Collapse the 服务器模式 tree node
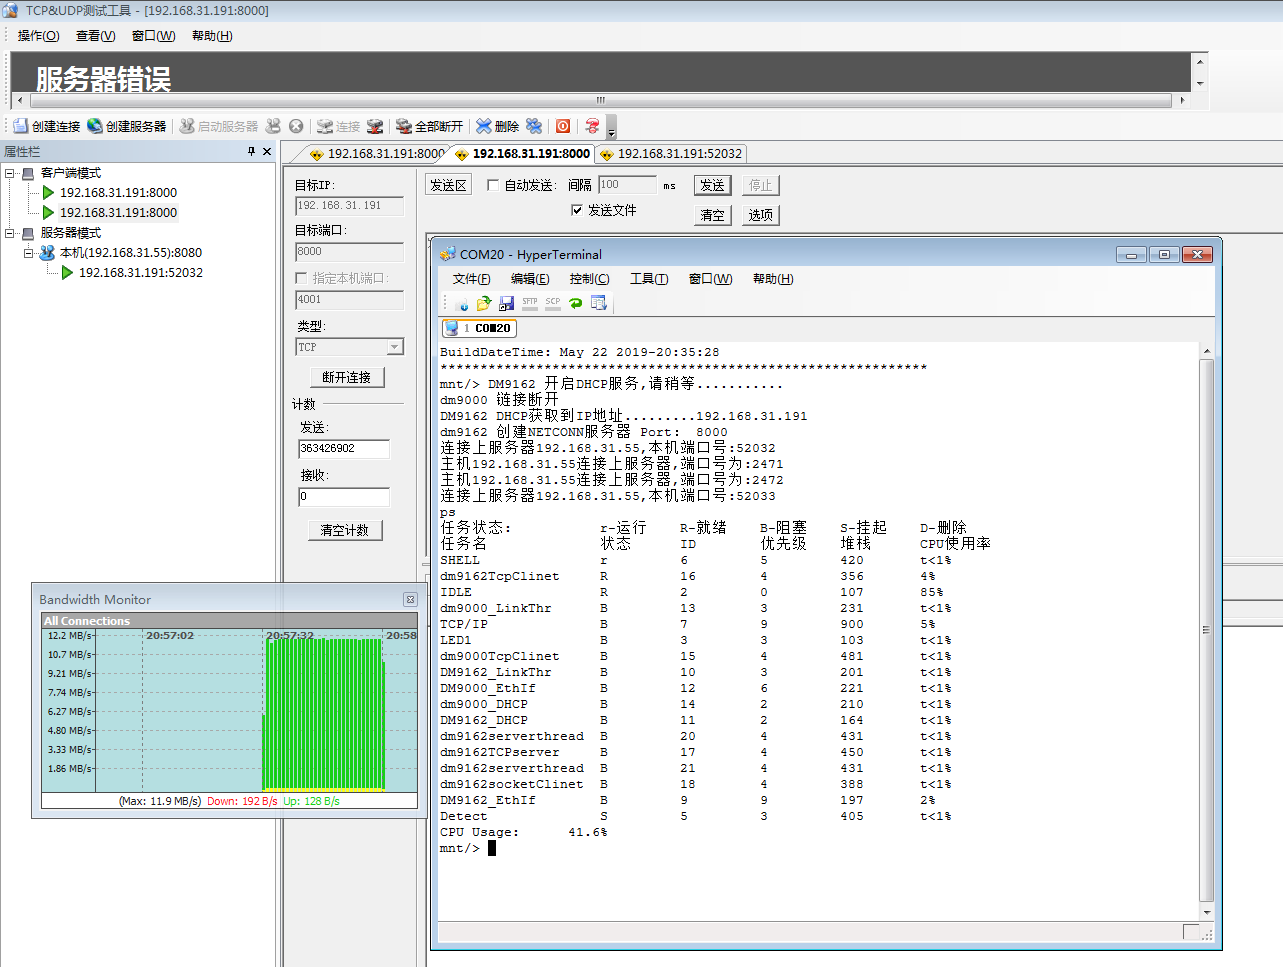Image resolution: width=1283 pixels, height=967 pixels. [10, 233]
